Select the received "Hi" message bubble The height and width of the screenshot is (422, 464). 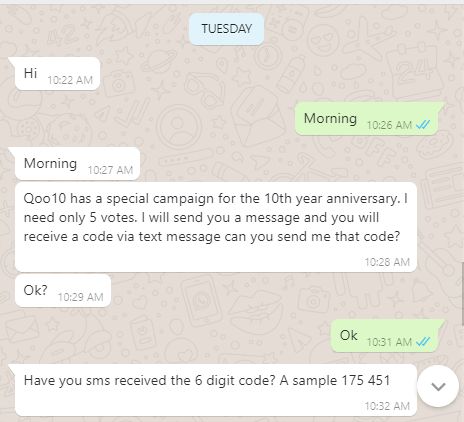point(57,74)
